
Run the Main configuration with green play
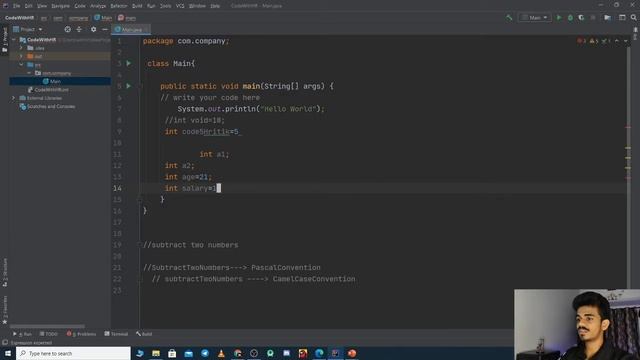coord(559,18)
